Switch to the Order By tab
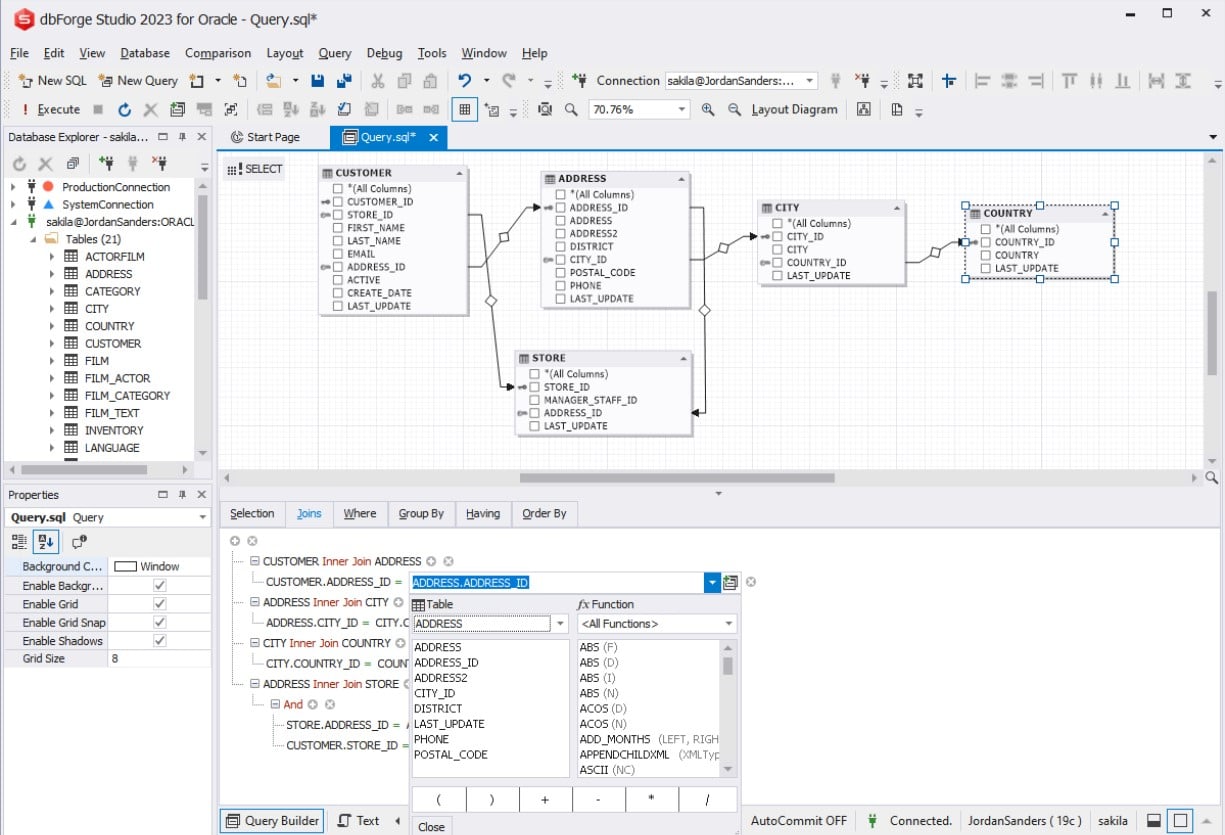The width and height of the screenshot is (1225, 835). tap(545, 514)
